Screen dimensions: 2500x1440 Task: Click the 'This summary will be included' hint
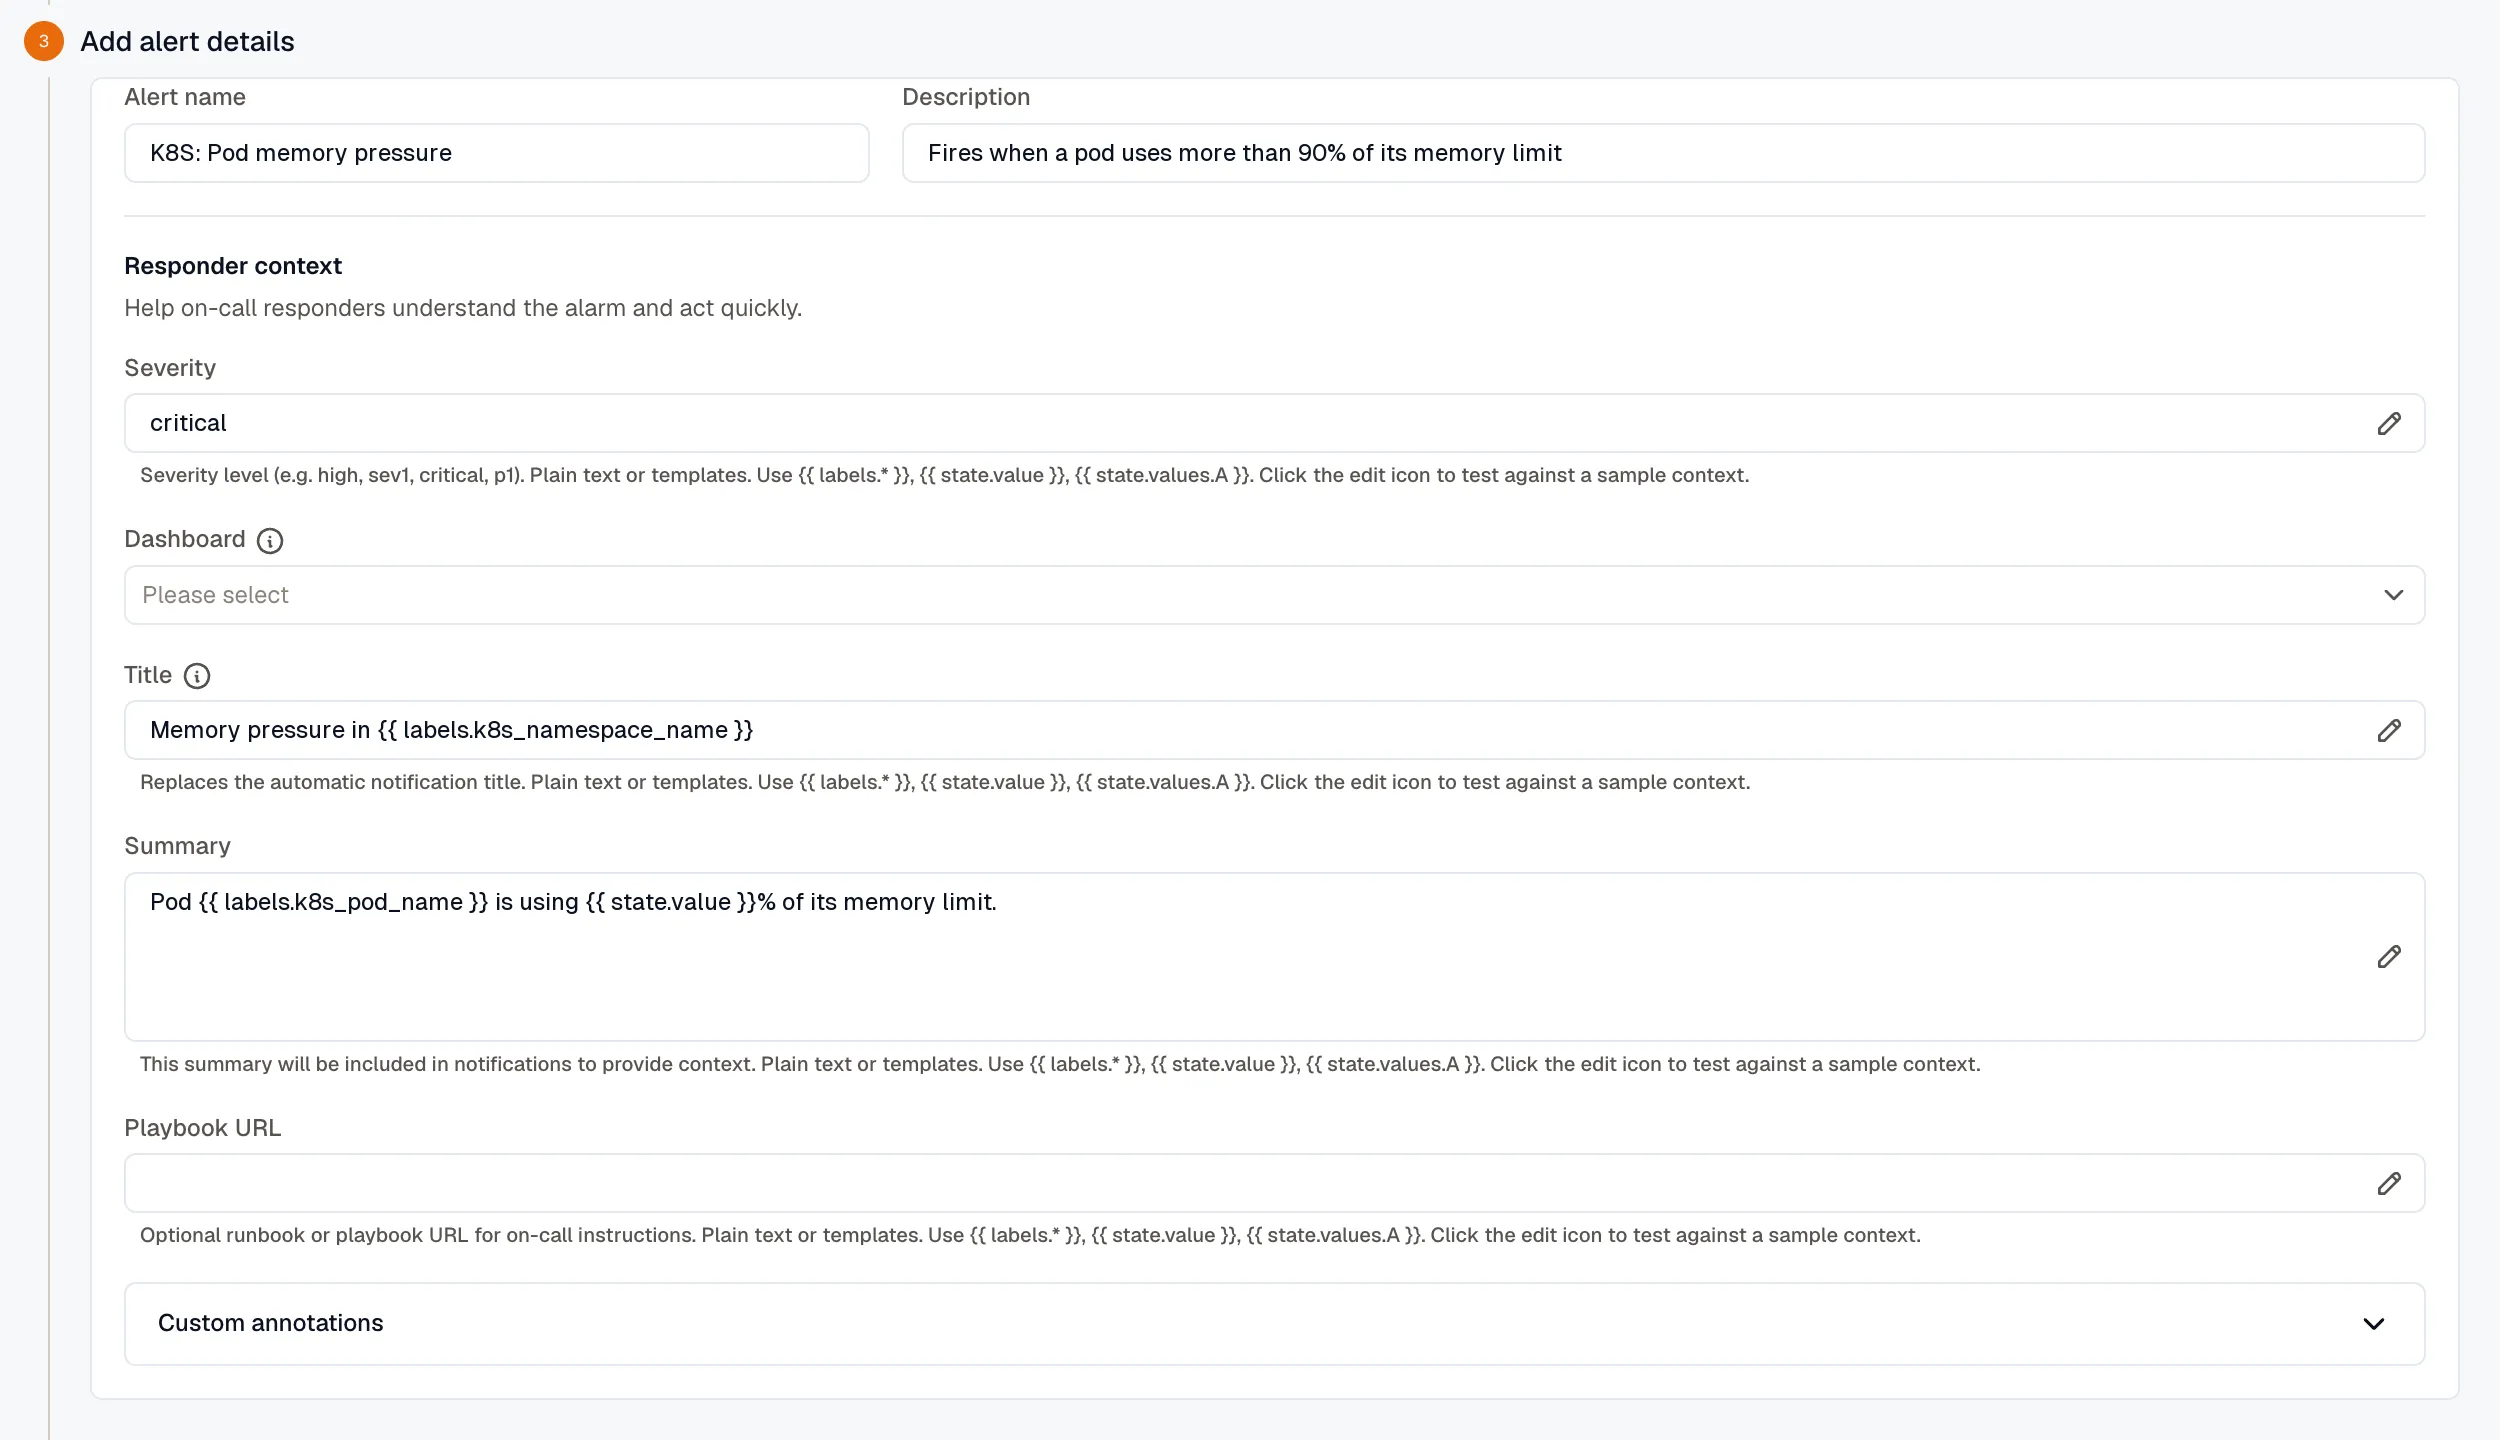pos(1060,1064)
